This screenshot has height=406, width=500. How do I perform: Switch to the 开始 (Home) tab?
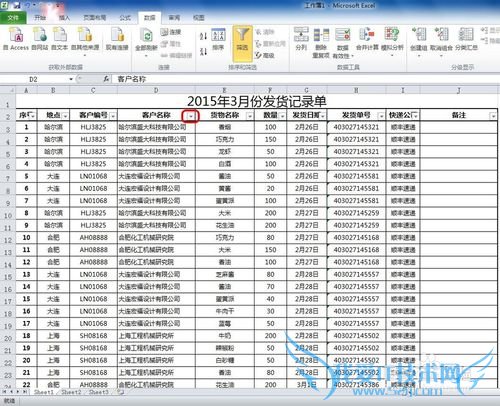coord(40,18)
